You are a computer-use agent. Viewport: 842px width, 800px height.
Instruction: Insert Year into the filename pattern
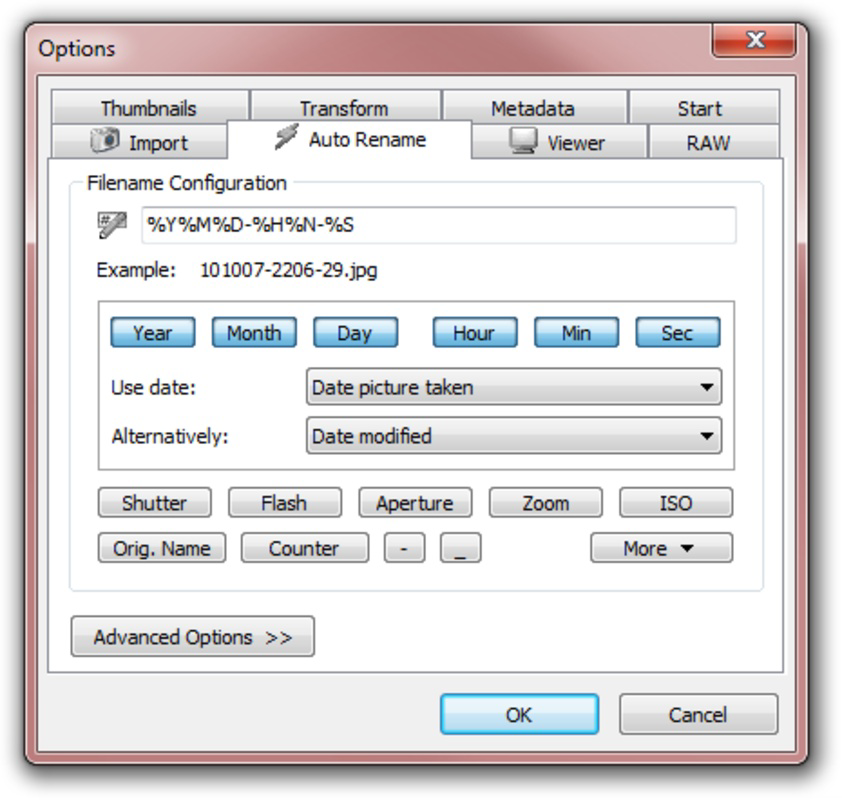pos(152,332)
